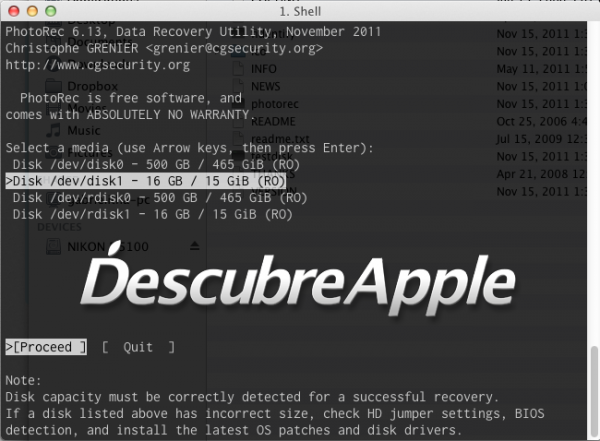Eject NIKON device in background Finder window
The height and width of the screenshot is (441, 600).
(194, 246)
